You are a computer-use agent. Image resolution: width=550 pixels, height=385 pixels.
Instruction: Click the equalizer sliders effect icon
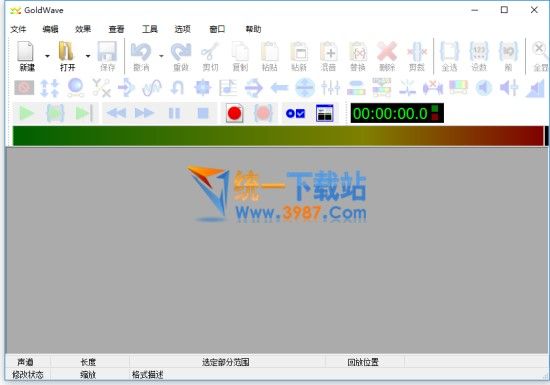click(x=330, y=88)
